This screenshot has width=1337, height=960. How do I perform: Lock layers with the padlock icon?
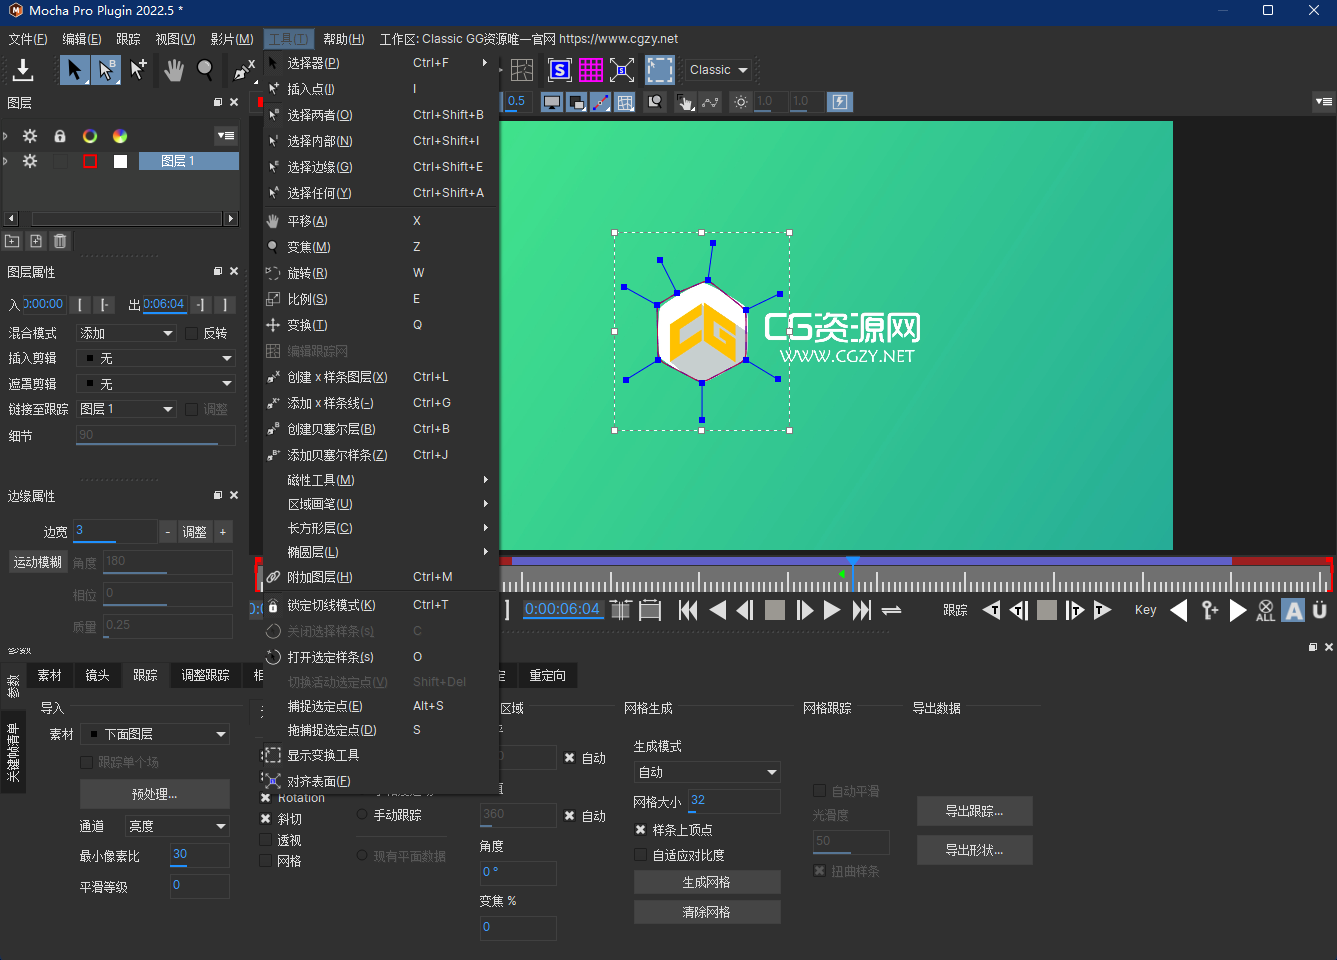60,136
